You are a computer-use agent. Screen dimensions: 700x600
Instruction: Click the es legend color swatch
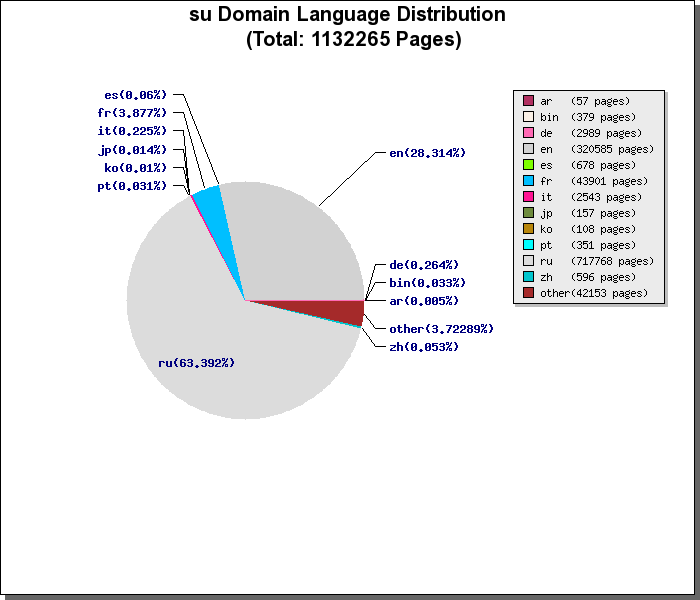coord(528,165)
